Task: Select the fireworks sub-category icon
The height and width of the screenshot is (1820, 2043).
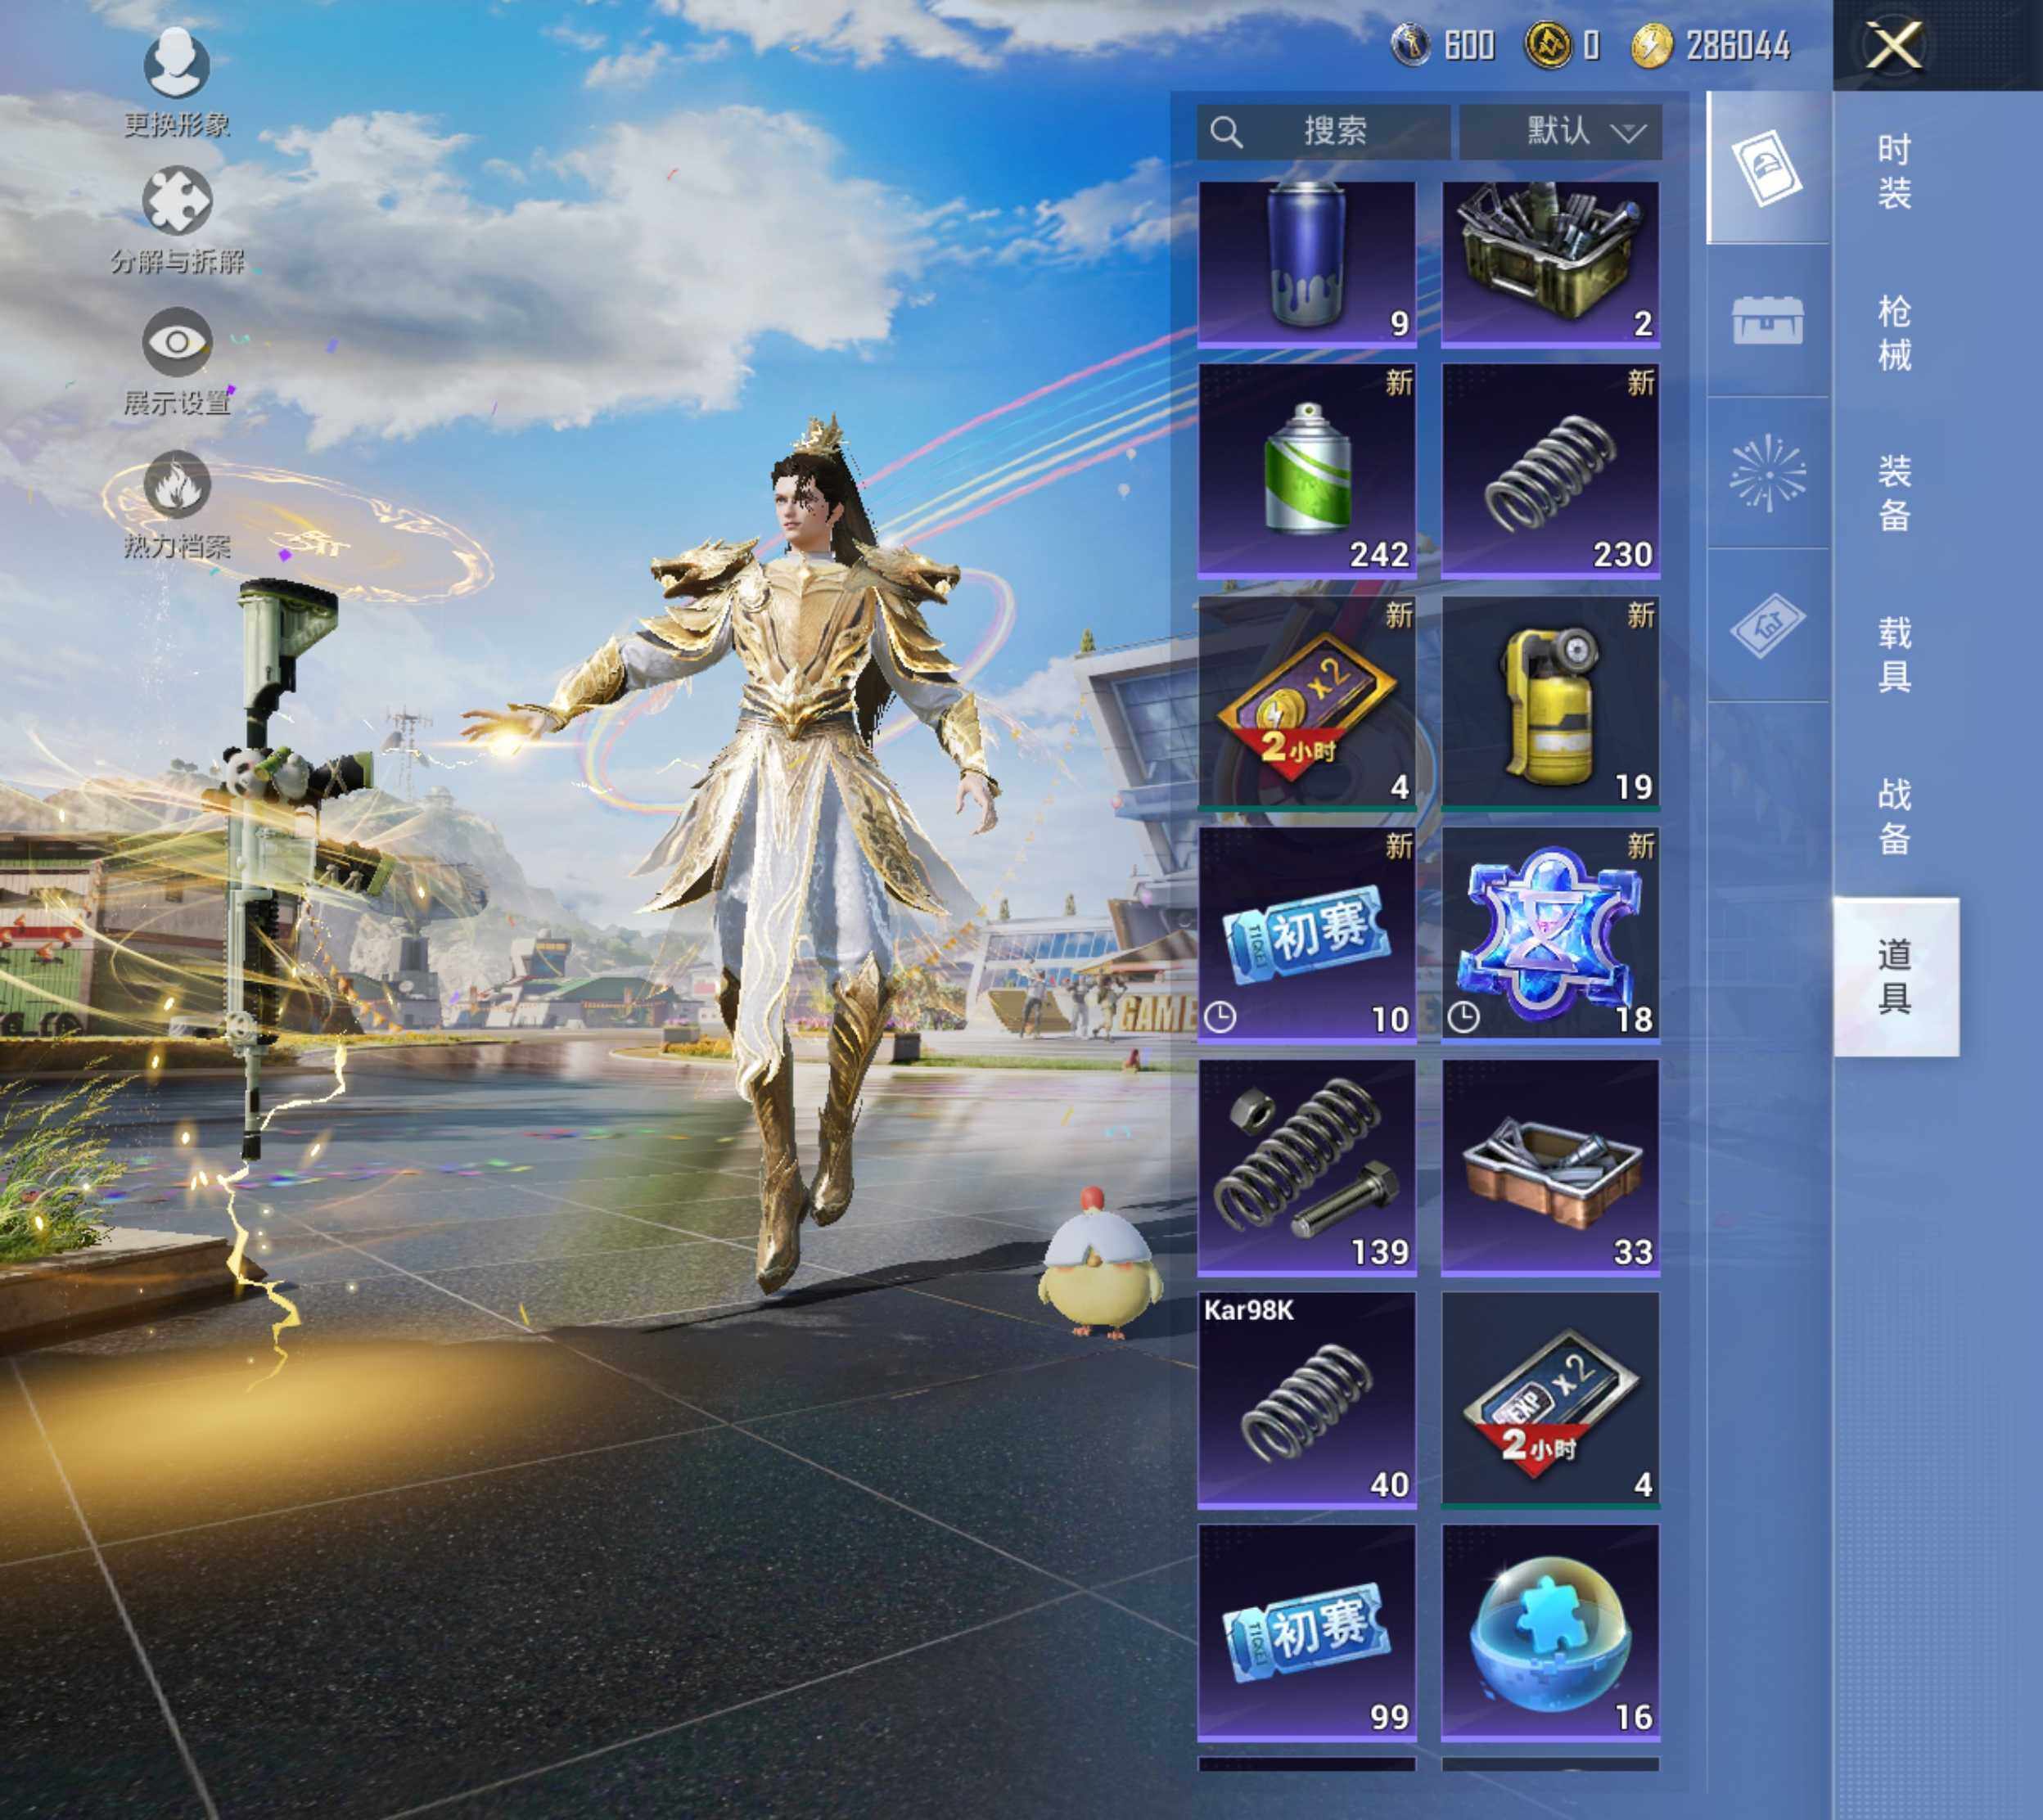Action: [1767, 473]
